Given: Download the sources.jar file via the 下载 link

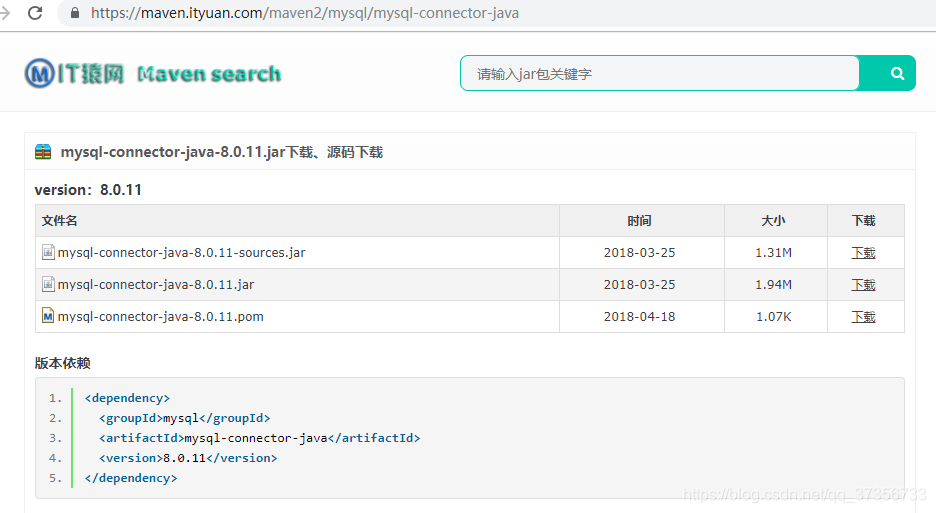Looking at the screenshot, I should pos(863,253).
